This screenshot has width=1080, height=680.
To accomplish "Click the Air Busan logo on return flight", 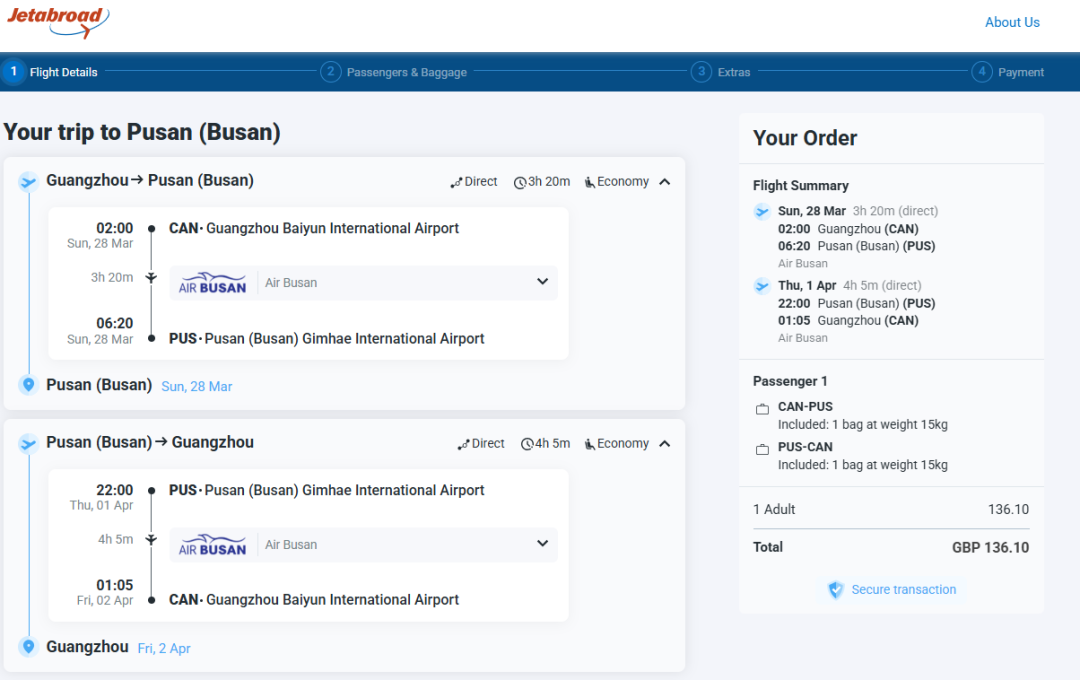I will coord(212,545).
